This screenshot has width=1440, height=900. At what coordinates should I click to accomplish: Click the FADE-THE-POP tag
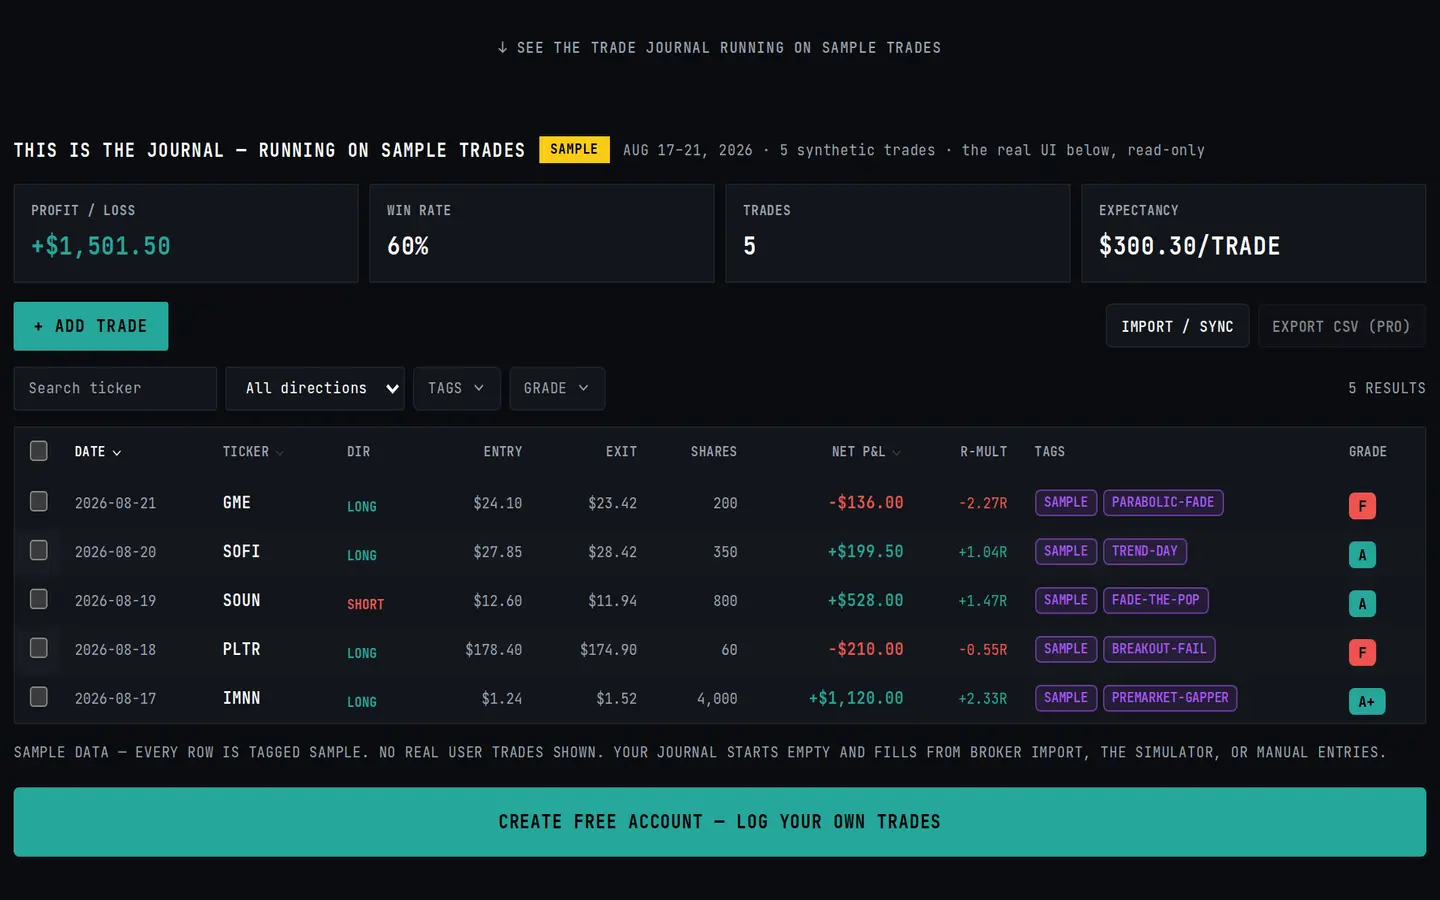pyautogui.click(x=1156, y=600)
